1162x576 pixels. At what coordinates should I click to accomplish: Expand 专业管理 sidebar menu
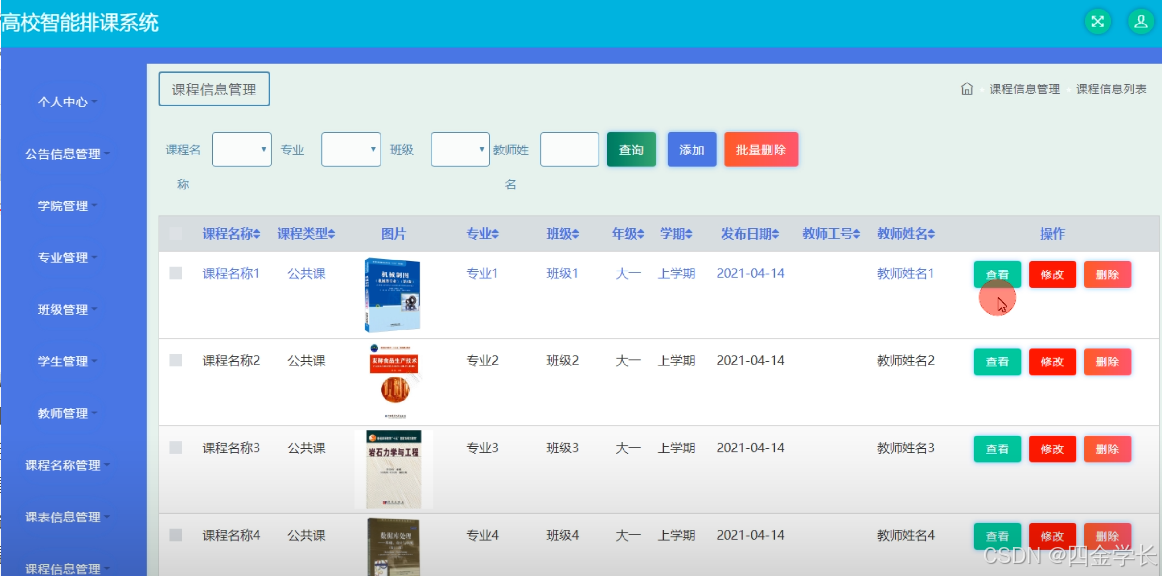pos(67,258)
